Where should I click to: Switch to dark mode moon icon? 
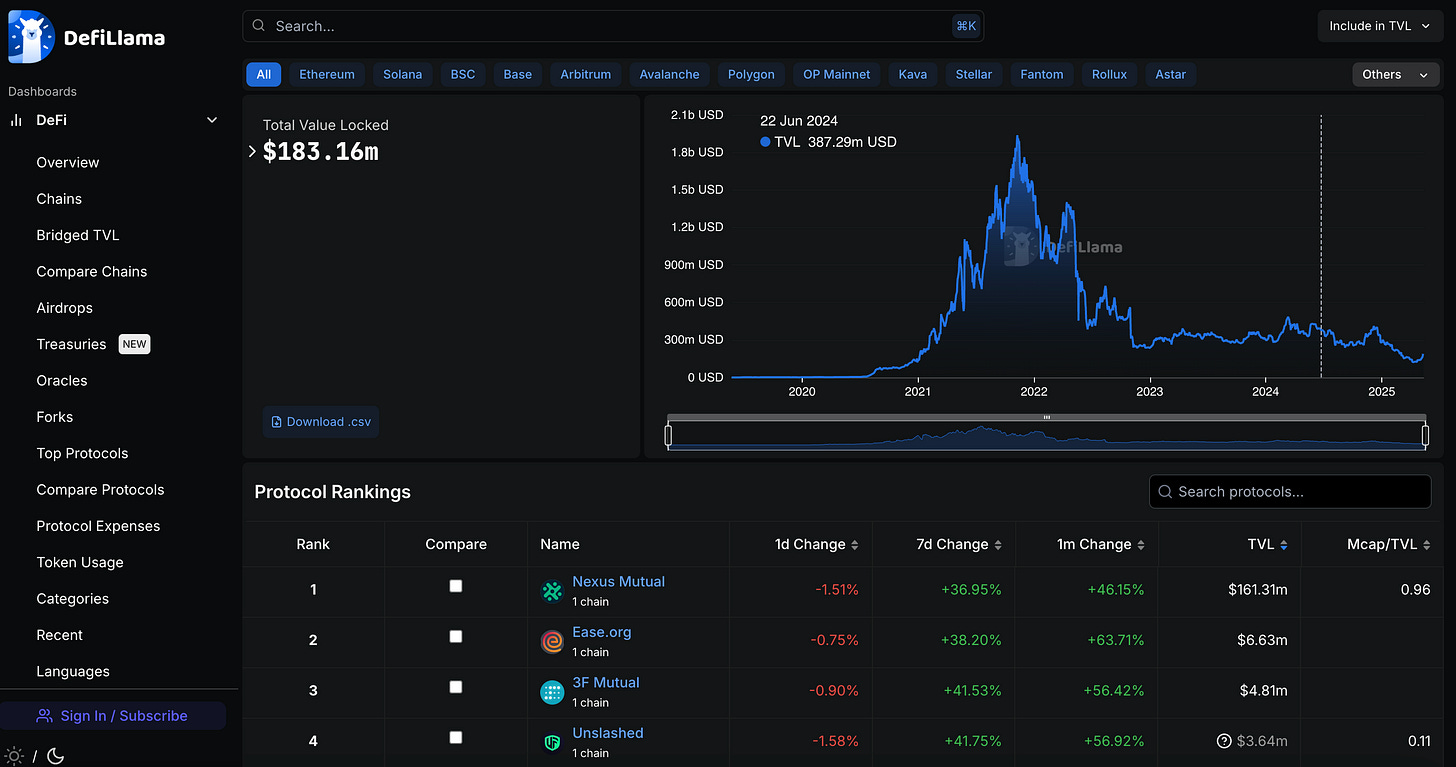tap(56, 756)
